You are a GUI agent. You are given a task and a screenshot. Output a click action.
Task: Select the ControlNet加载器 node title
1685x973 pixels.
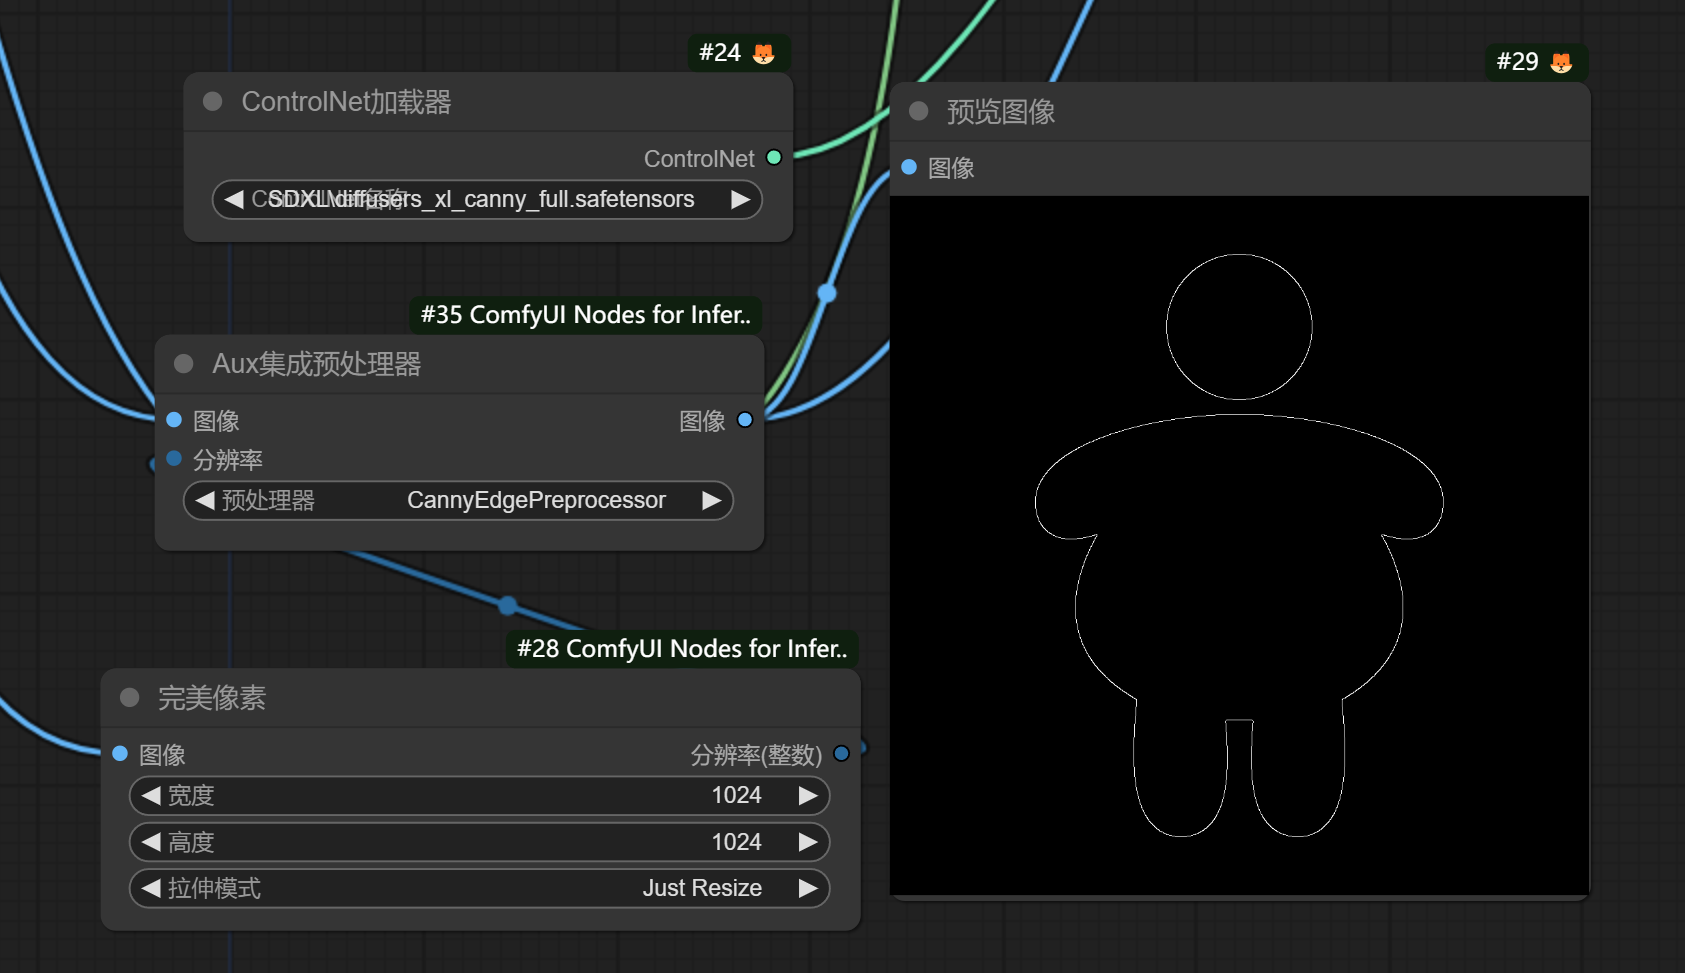click(346, 102)
